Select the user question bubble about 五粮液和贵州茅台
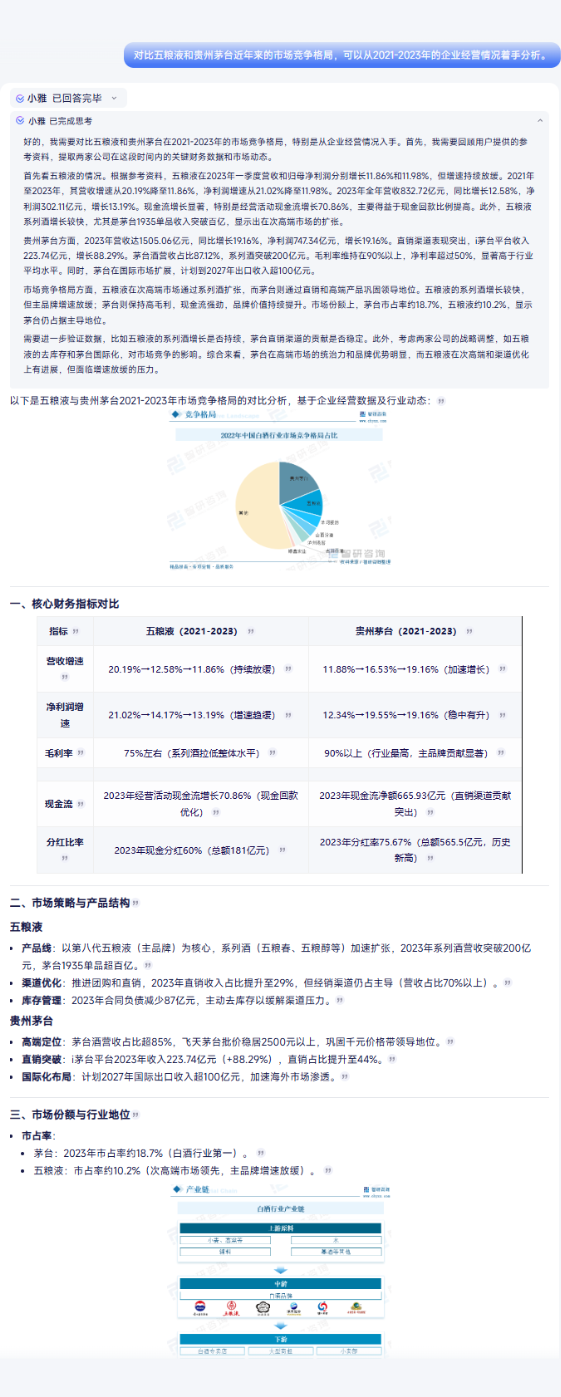Screen dimensions: 561x1397 pyautogui.click(x=339, y=56)
